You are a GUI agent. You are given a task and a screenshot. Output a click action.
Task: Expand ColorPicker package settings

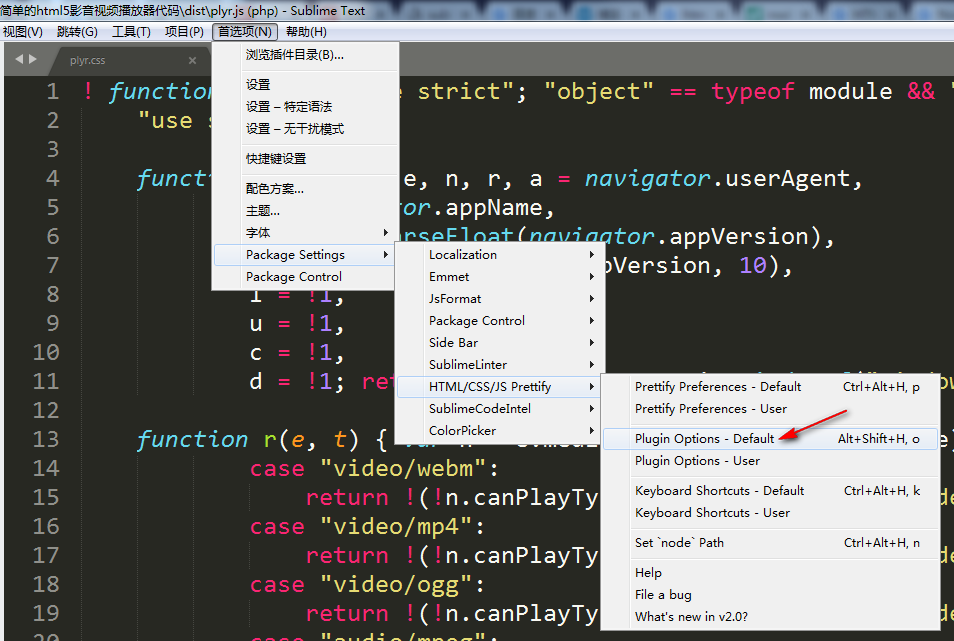(499, 430)
